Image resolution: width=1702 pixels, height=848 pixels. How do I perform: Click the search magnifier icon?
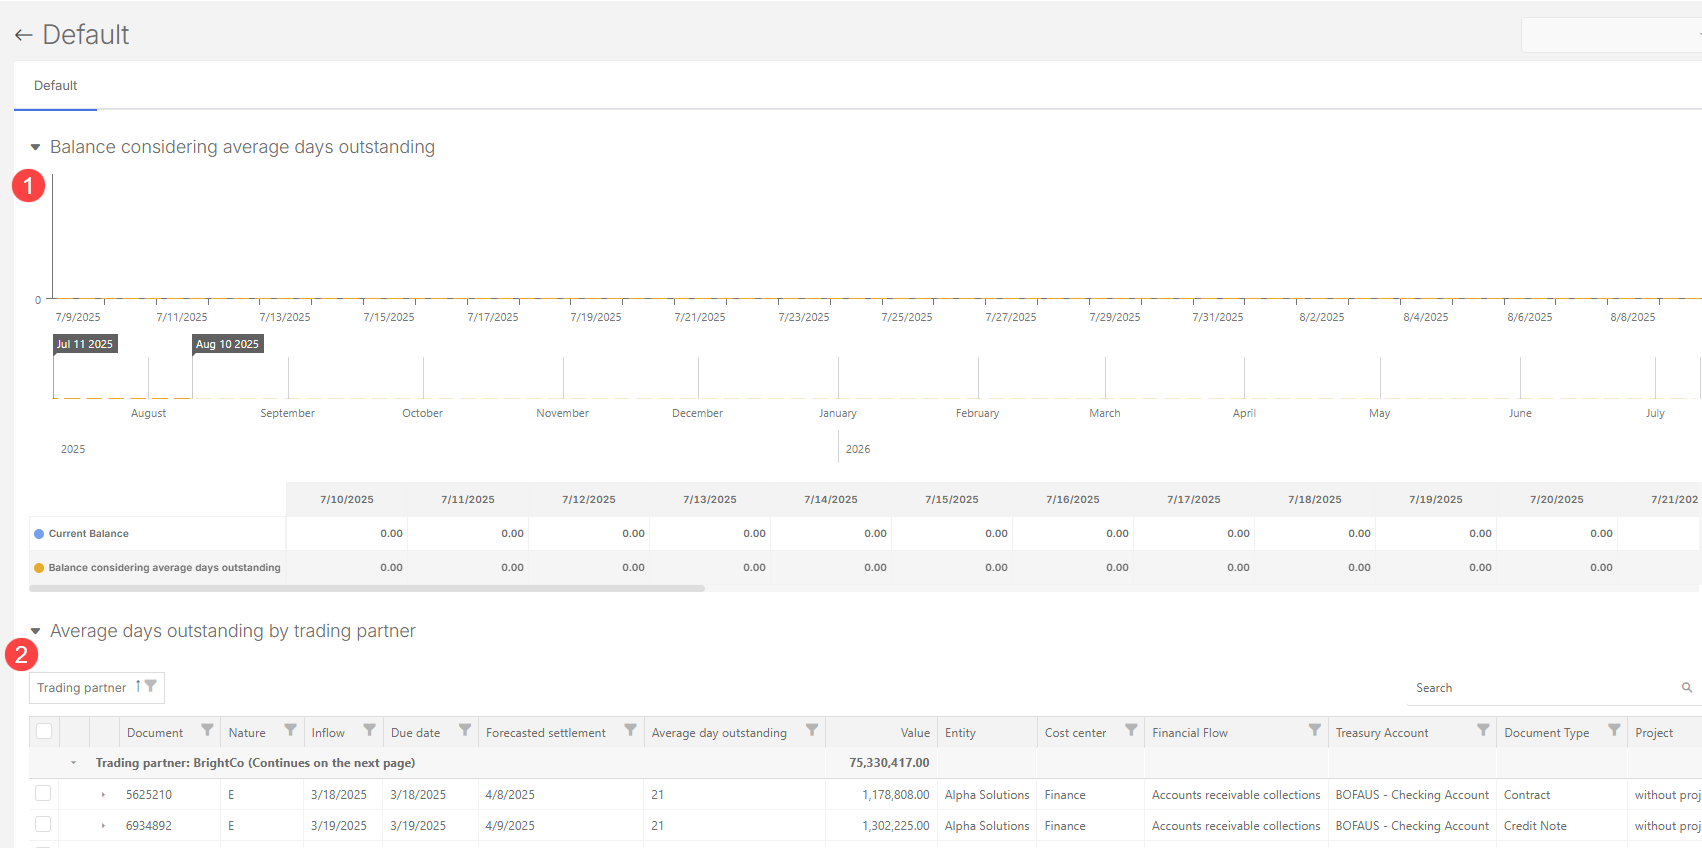[1687, 688]
